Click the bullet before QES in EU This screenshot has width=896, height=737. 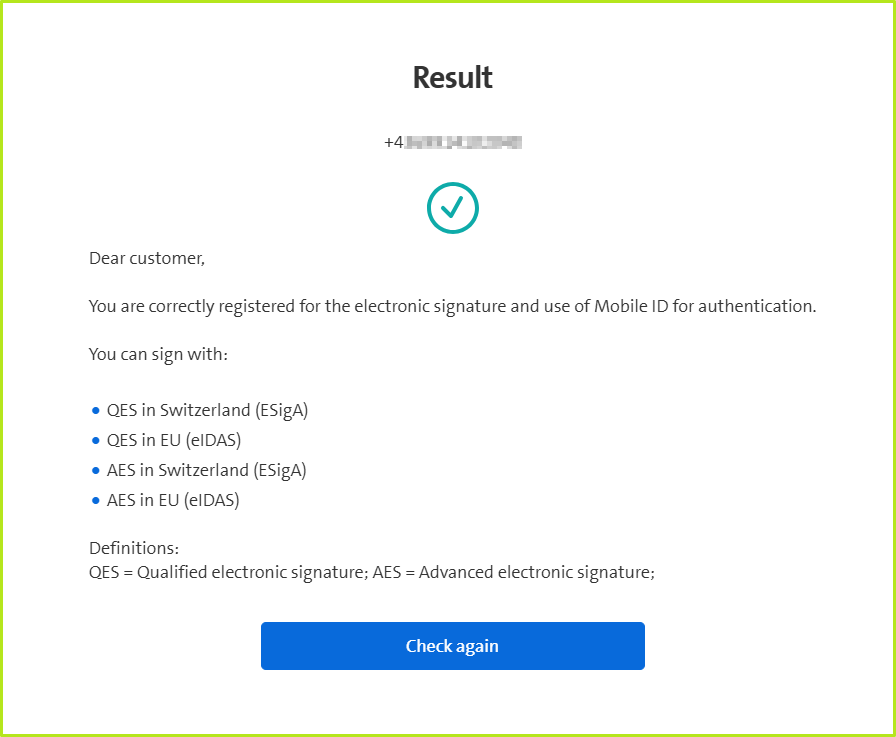click(x=96, y=440)
